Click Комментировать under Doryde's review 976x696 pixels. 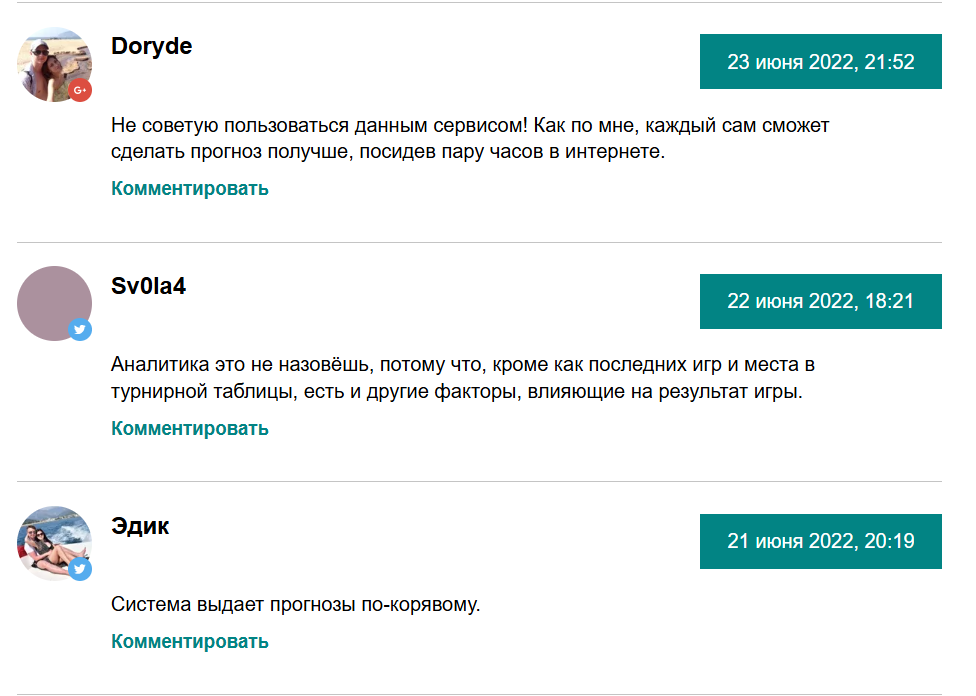(190, 188)
